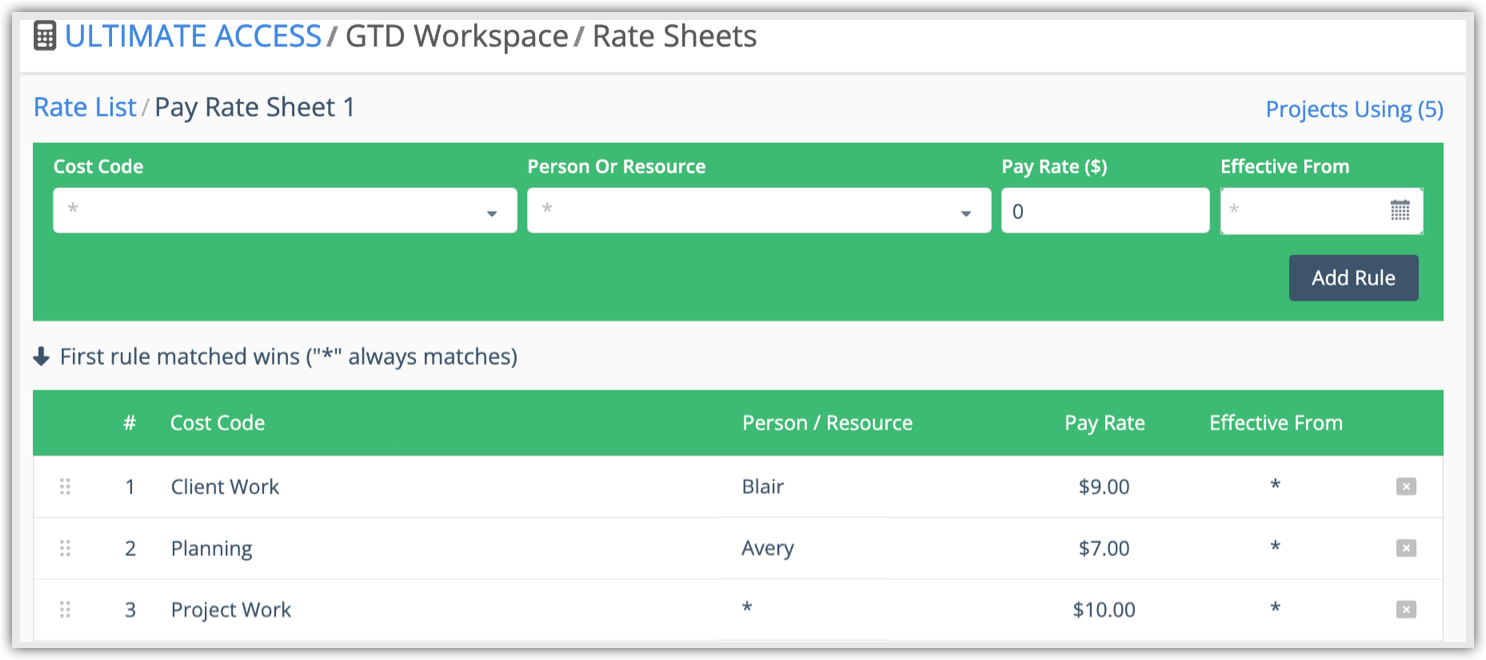Click the calculator icon beside ULTIMATE ACCESS

(45, 36)
